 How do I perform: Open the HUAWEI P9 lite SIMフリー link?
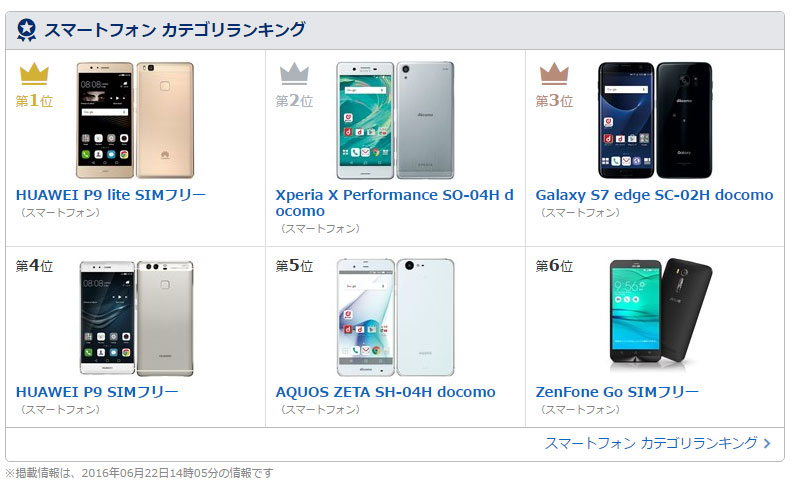pyautogui.click(x=111, y=195)
